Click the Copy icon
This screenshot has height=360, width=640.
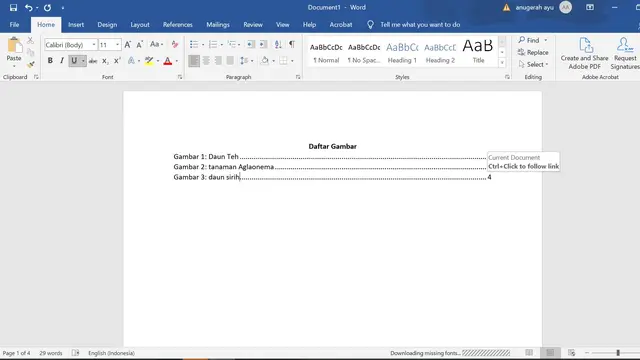tap(31, 52)
